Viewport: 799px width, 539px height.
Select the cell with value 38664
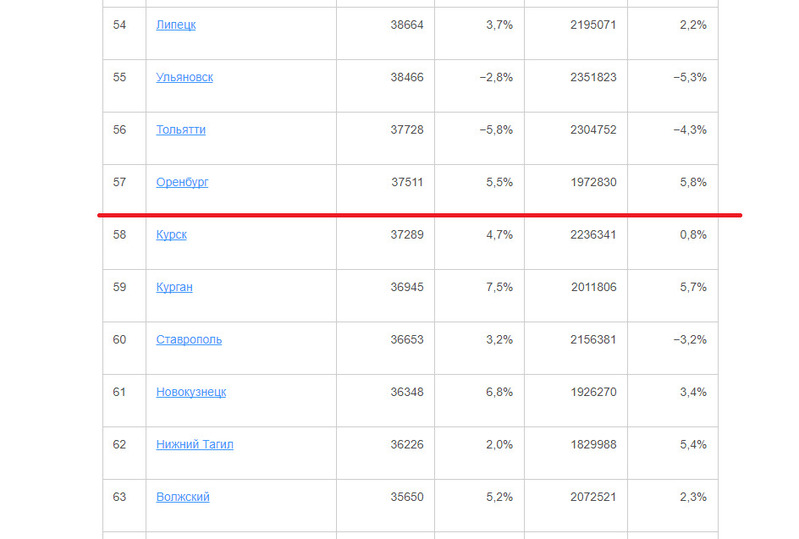pos(407,25)
